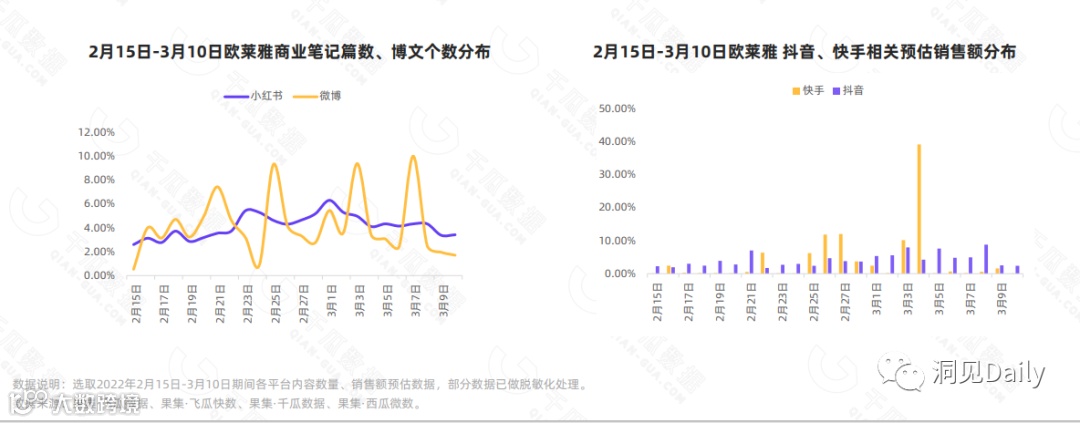
Task: Click 3月9日 on the line chart x-axis
Action: point(444,300)
